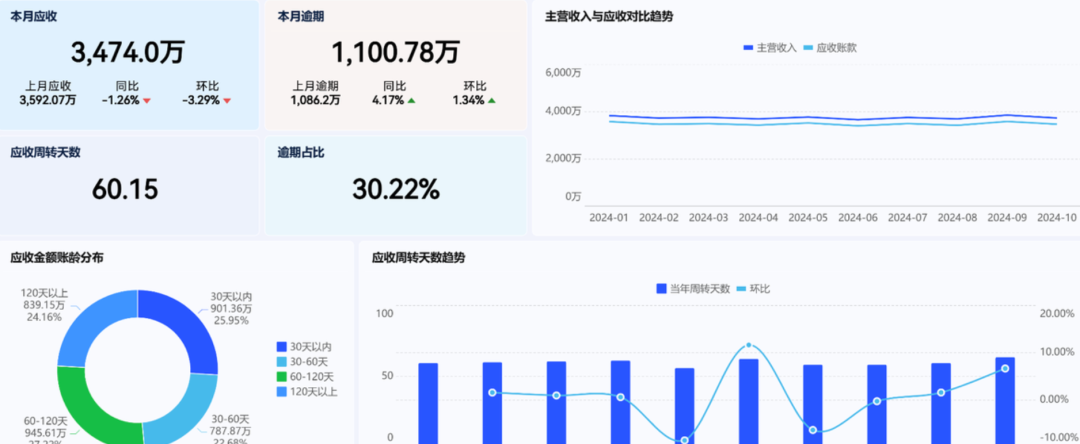Click the 2024-05 x-axis label

point(808,217)
